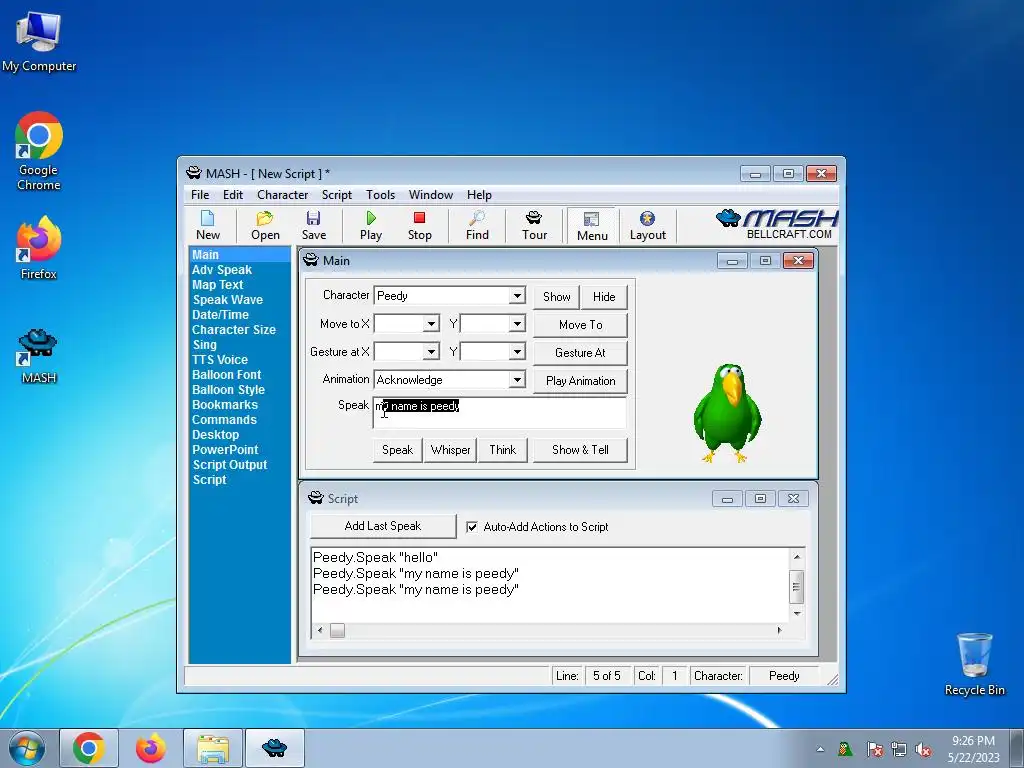Toggle Auto-Add Actions to Script checkbox

coord(472,527)
